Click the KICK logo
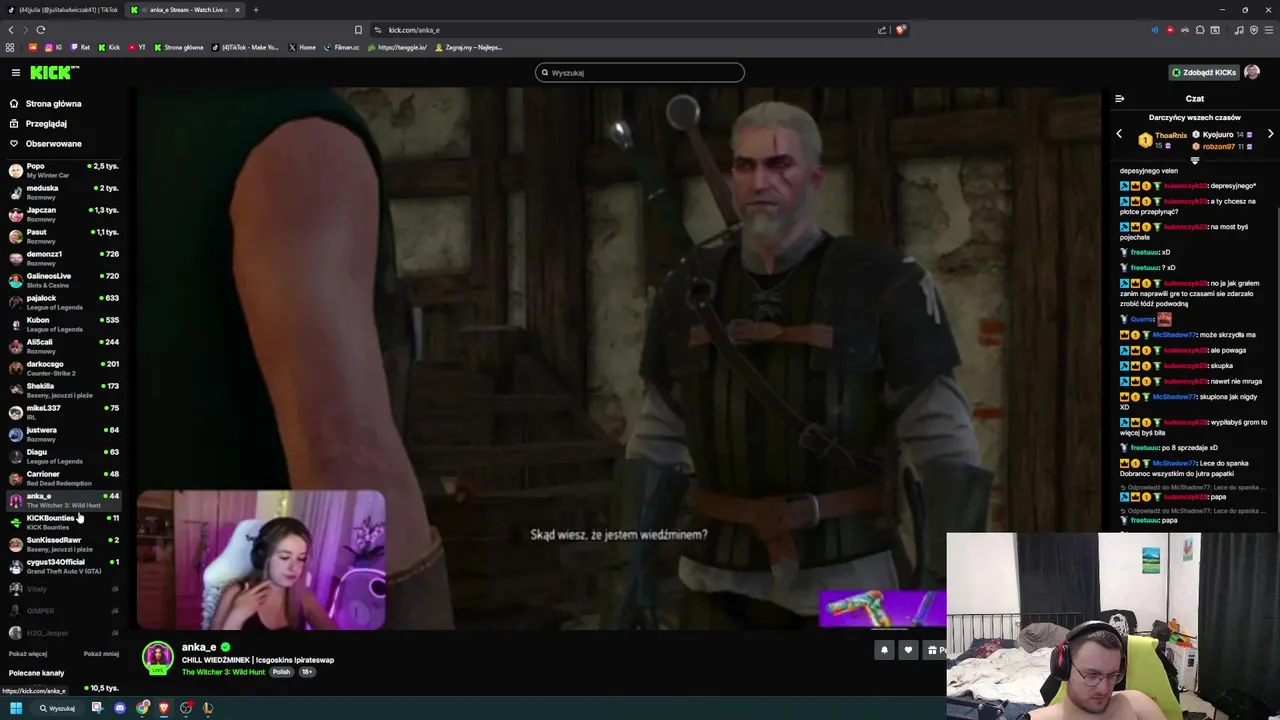 click(54, 72)
